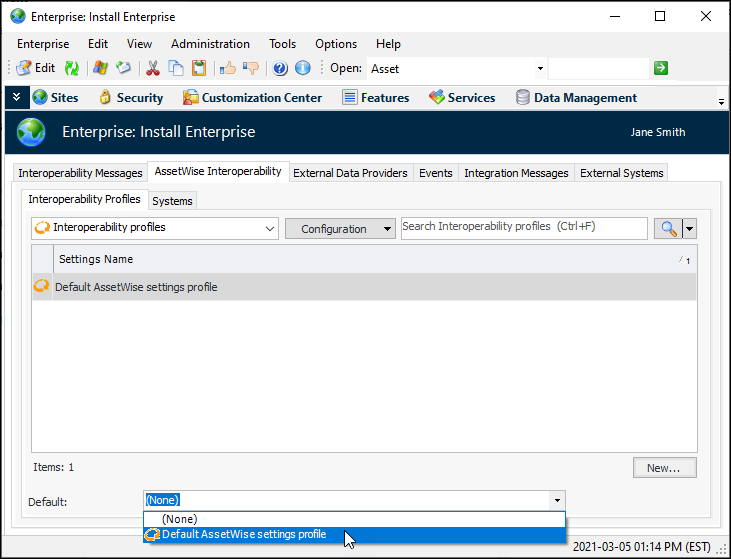Open the Services navigation item
The height and width of the screenshot is (559, 731).
(x=462, y=97)
